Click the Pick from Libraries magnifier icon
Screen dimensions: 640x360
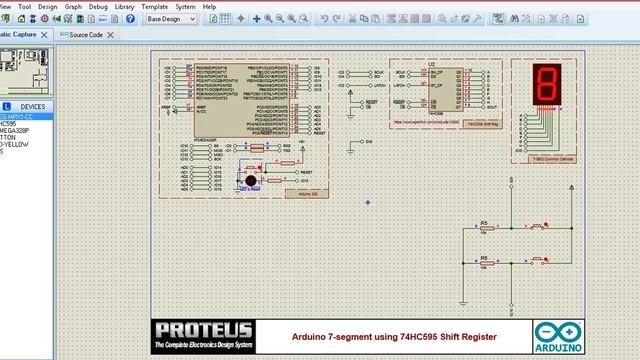point(442,19)
